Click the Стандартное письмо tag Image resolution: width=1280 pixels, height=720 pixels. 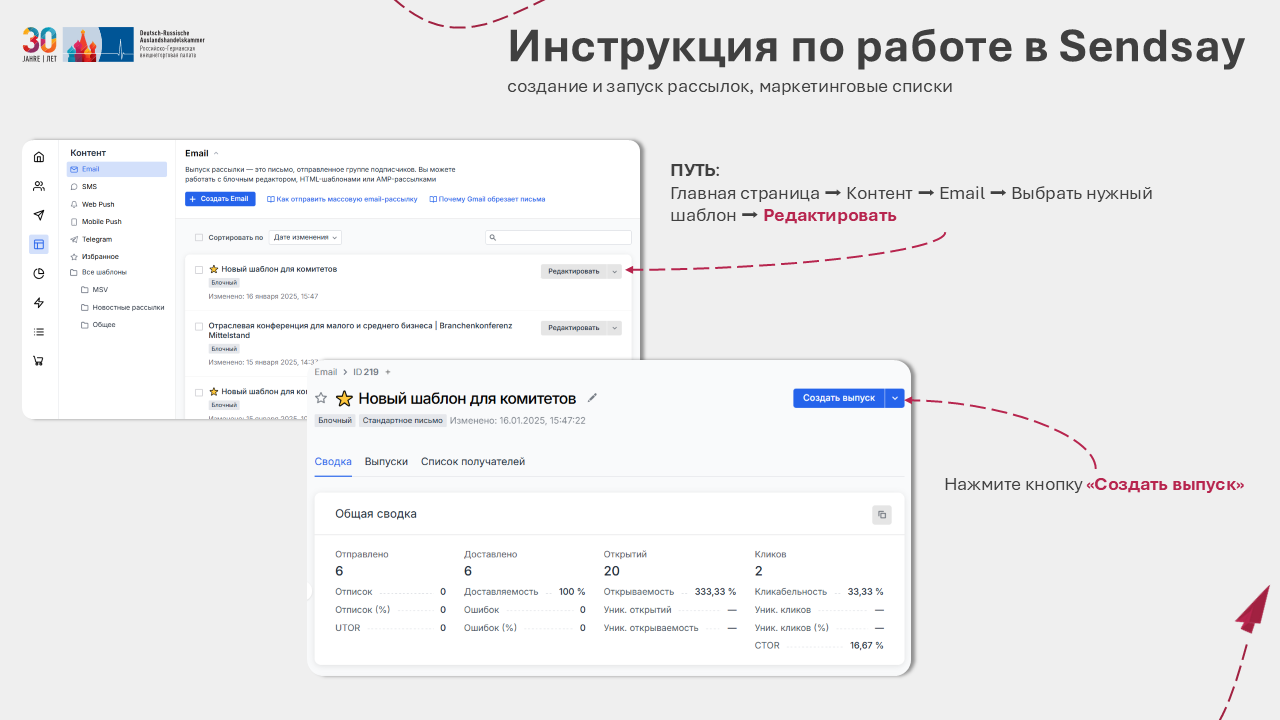(402, 421)
